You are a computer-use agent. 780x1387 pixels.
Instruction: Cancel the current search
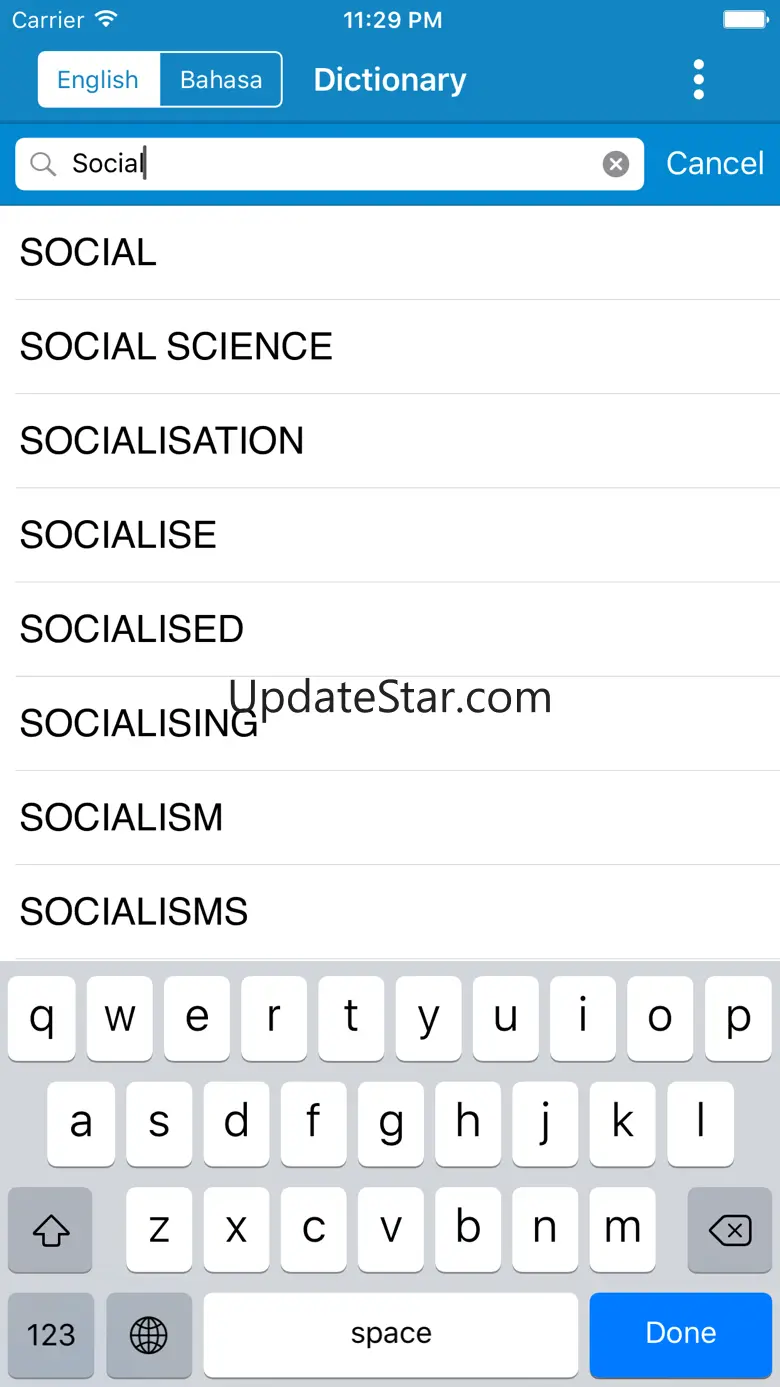click(x=715, y=164)
